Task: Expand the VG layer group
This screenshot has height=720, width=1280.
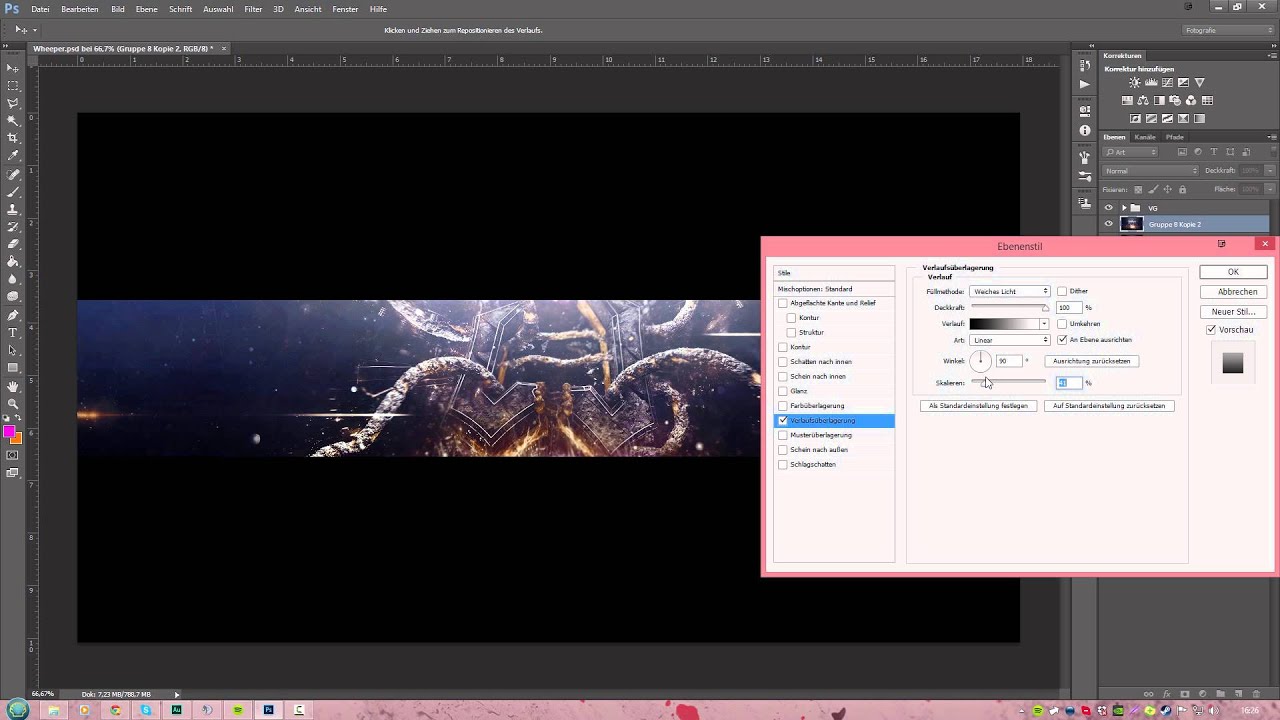Action: pyautogui.click(x=1123, y=208)
